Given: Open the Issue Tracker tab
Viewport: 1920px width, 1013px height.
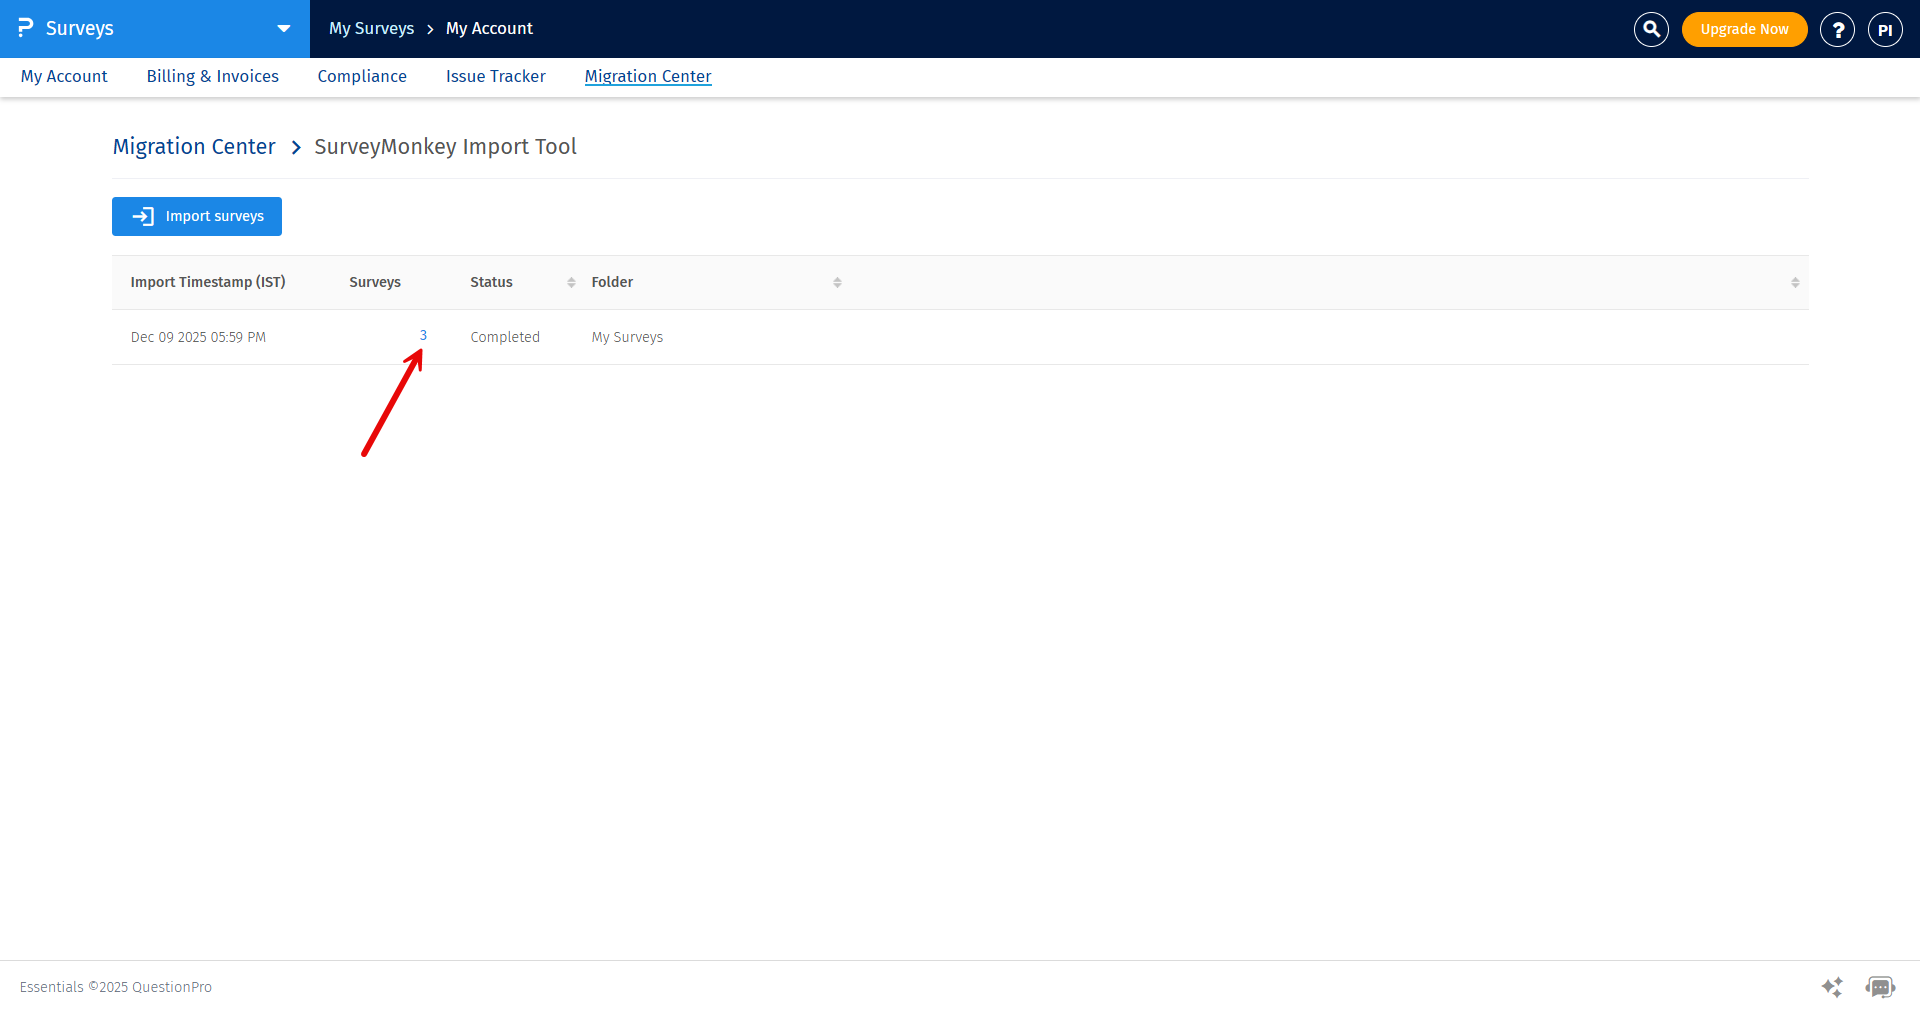Looking at the screenshot, I should click(496, 76).
